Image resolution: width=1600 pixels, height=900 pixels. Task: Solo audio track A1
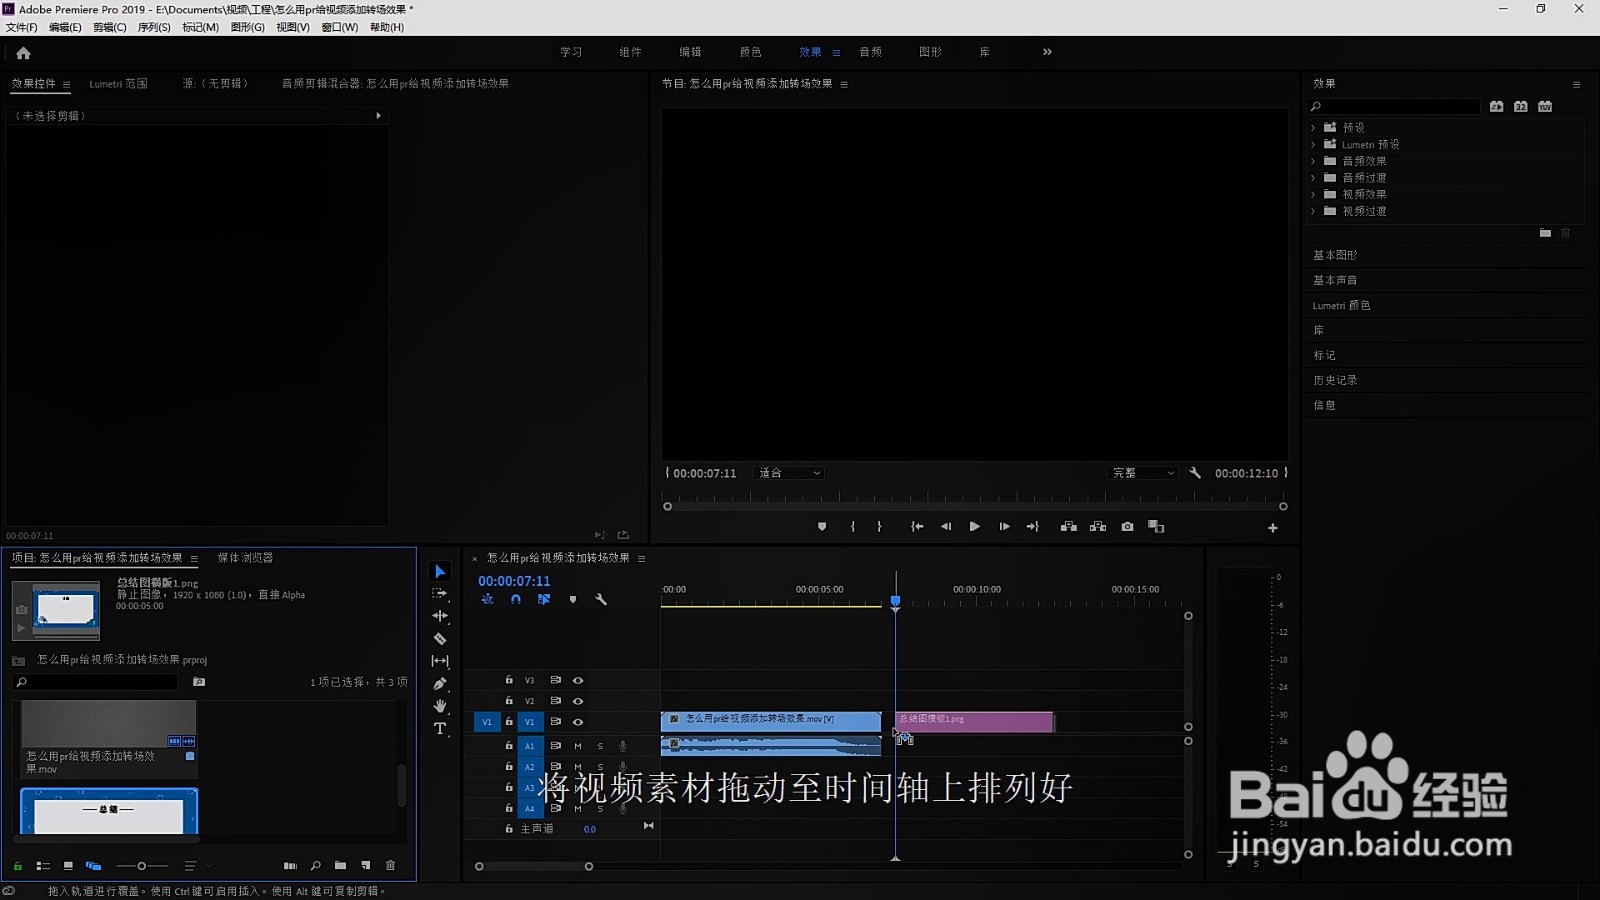600,746
